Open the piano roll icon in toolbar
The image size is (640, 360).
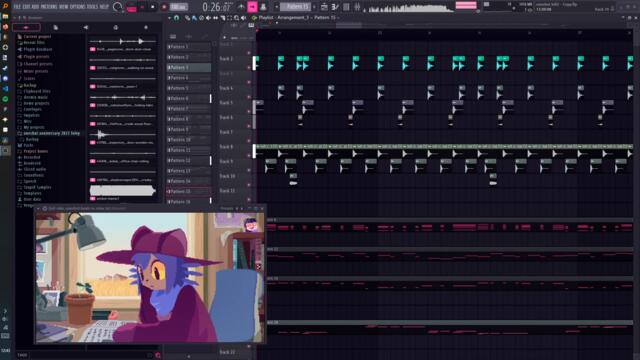click(335, 7)
